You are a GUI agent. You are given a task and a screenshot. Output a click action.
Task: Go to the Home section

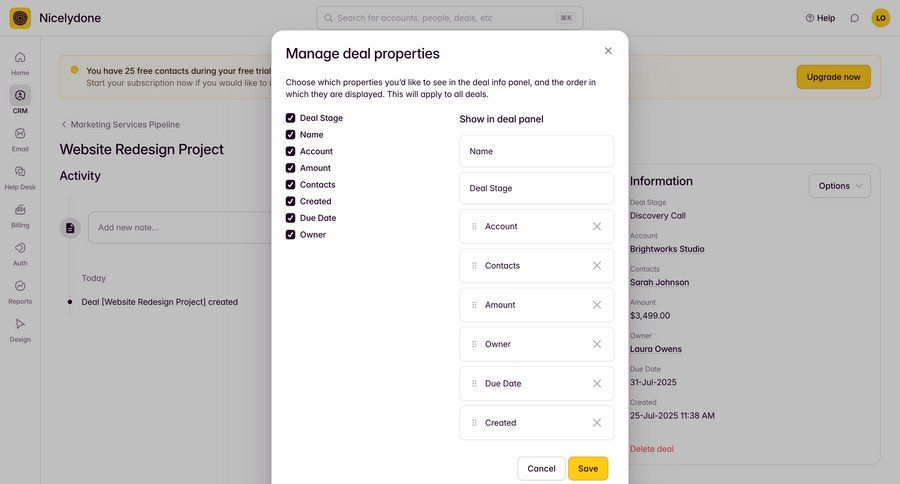tap(20, 63)
